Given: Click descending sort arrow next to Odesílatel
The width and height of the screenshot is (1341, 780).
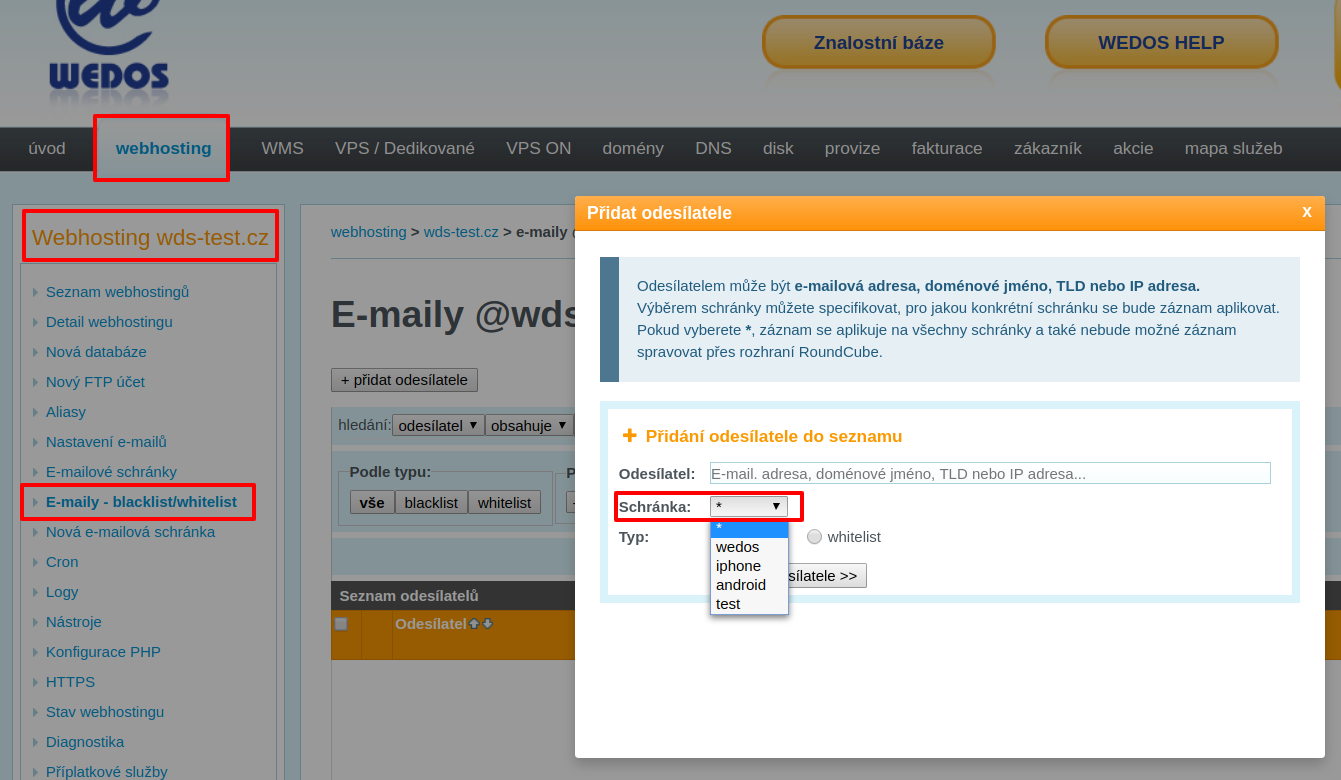Looking at the screenshot, I should (487, 624).
